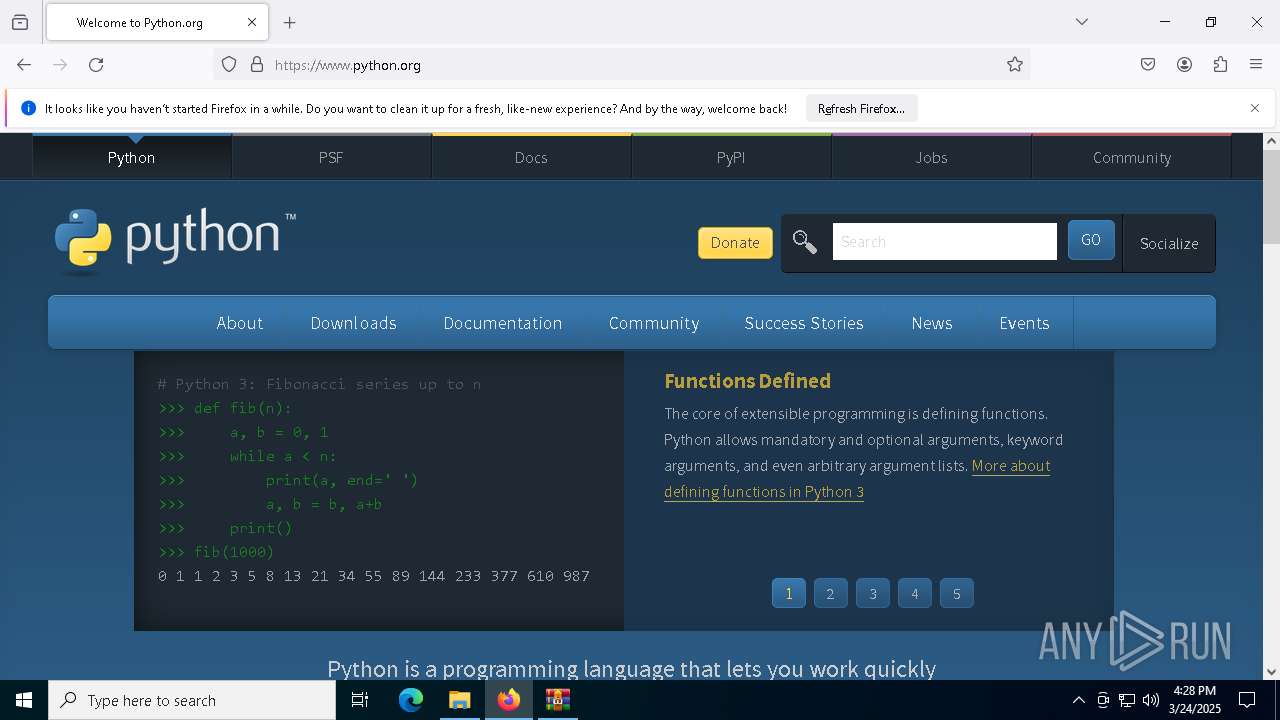Open a new browser tab

click(290, 22)
